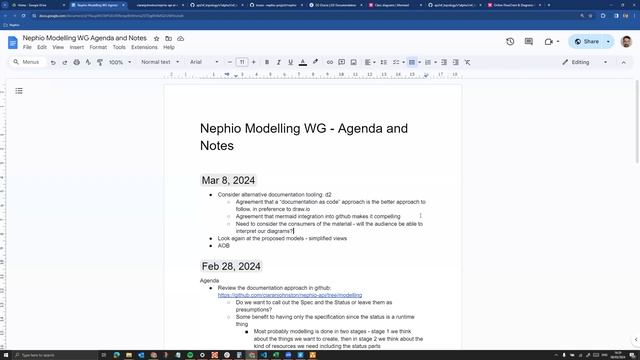Follow the github.com modelling link
This screenshot has width=640, height=360.
tap(289, 295)
